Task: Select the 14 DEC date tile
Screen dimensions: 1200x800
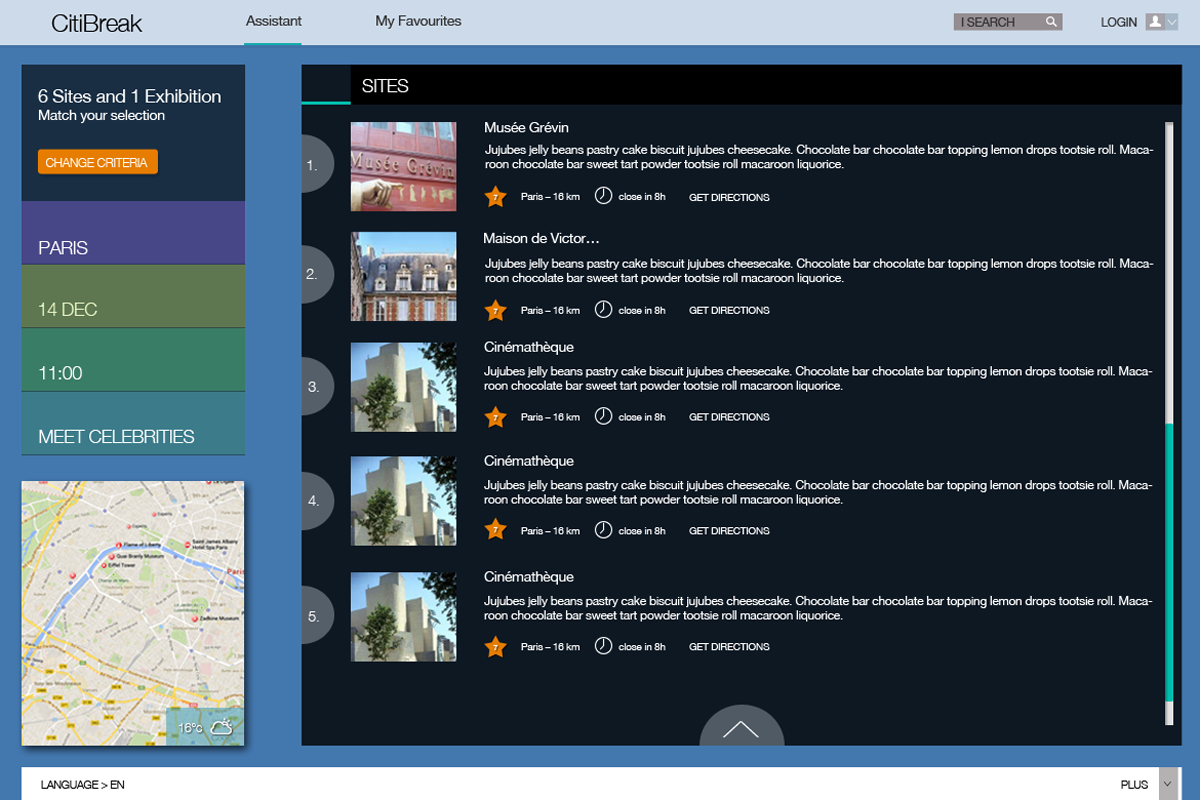Action: click(133, 296)
